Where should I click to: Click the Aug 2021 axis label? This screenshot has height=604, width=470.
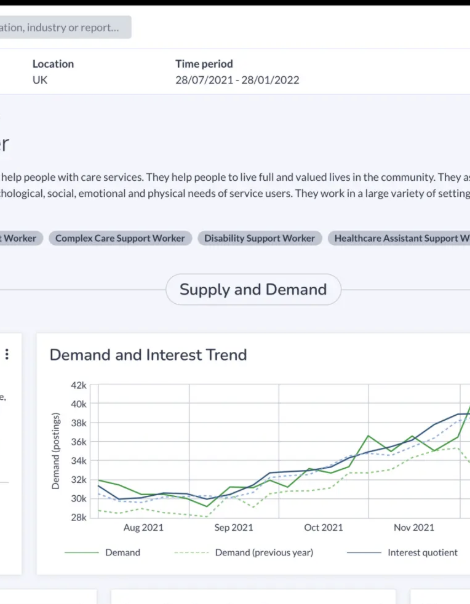pyautogui.click(x=143, y=527)
